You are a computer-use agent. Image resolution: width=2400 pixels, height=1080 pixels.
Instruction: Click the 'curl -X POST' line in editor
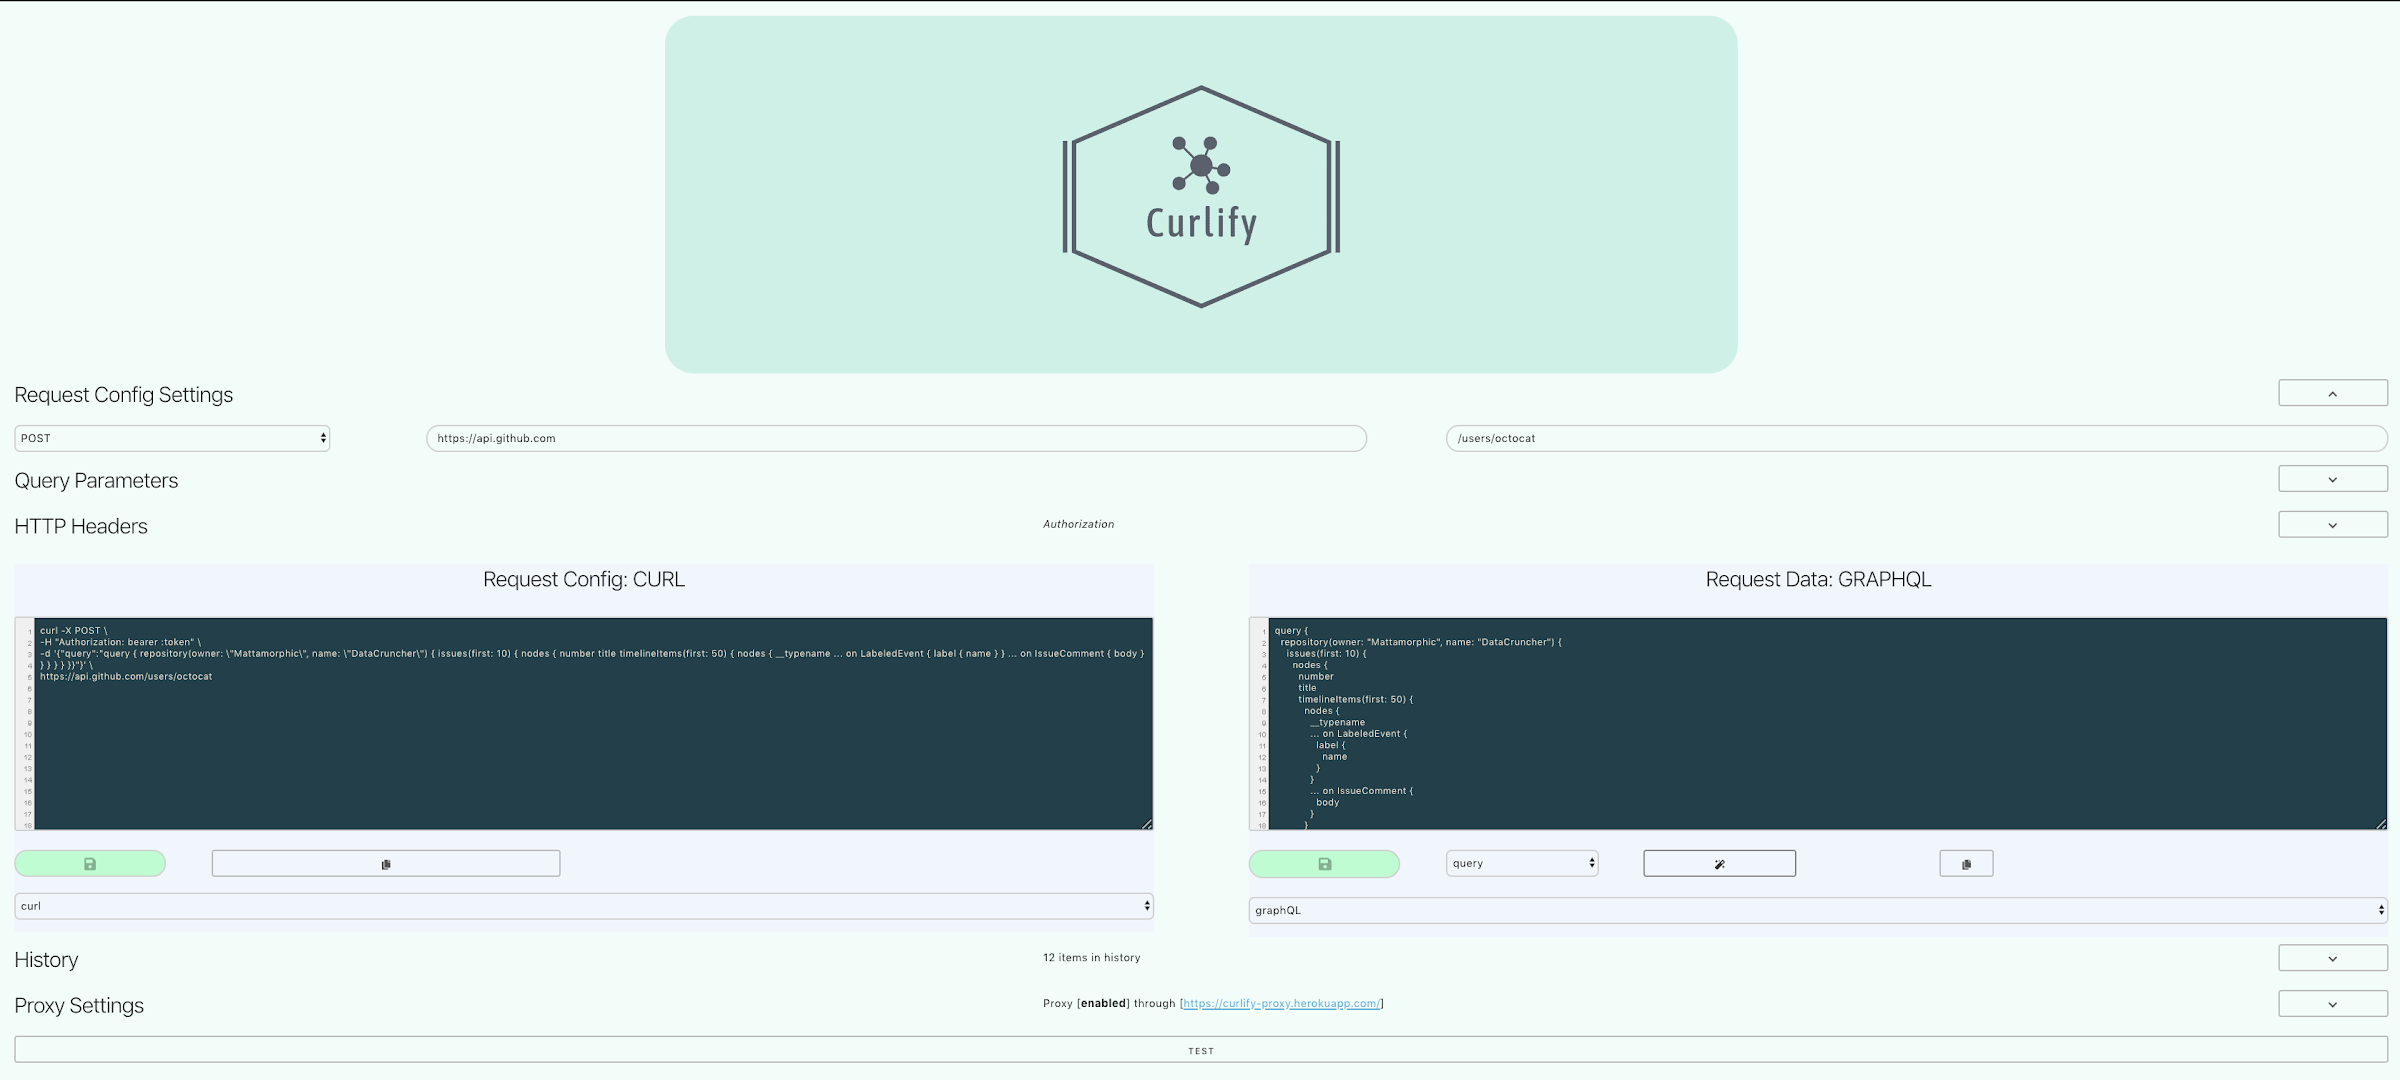click(x=73, y=631)
